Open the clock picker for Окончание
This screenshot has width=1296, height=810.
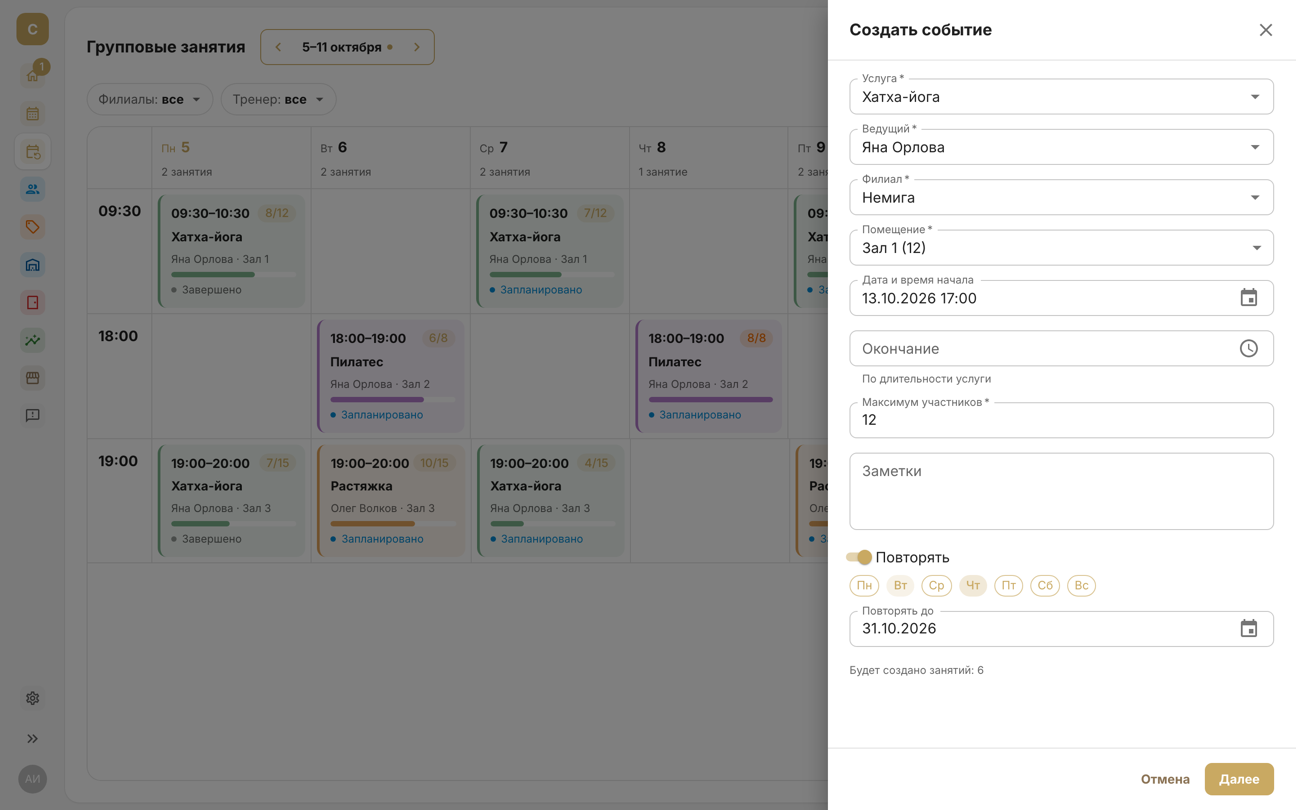click(1248, 349)
